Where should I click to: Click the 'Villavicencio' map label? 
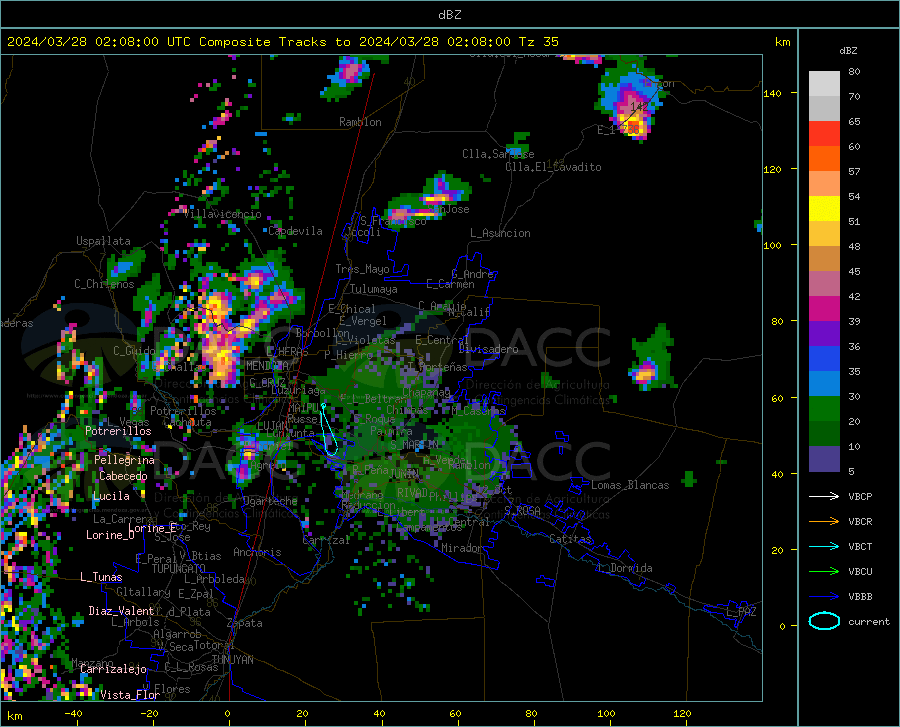tap(223, 214)
